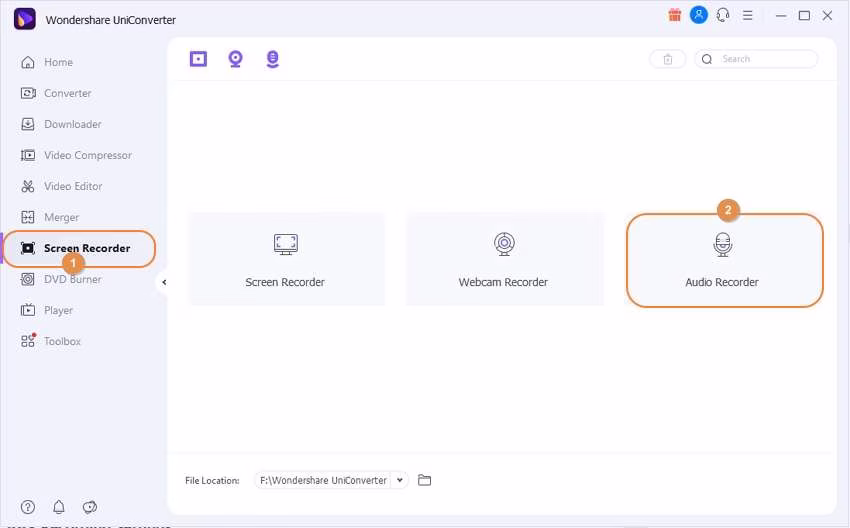
Task: Minimize the UniConverter window
Action: (781, 16)
